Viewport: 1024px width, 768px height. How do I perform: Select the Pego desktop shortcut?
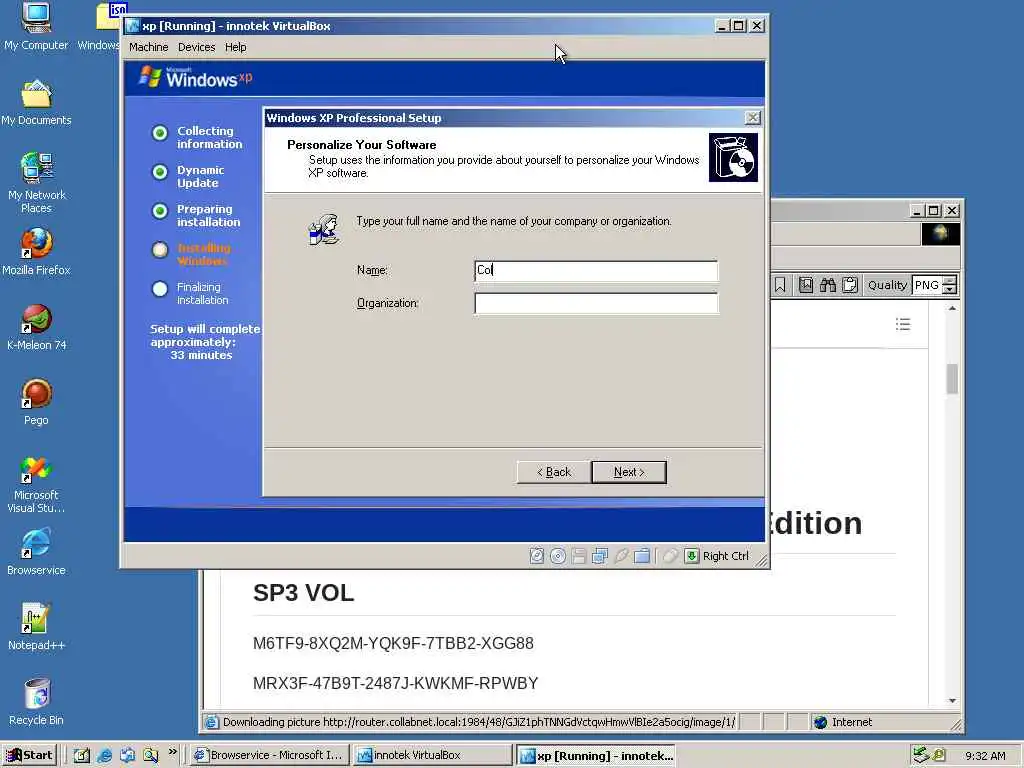36,402
